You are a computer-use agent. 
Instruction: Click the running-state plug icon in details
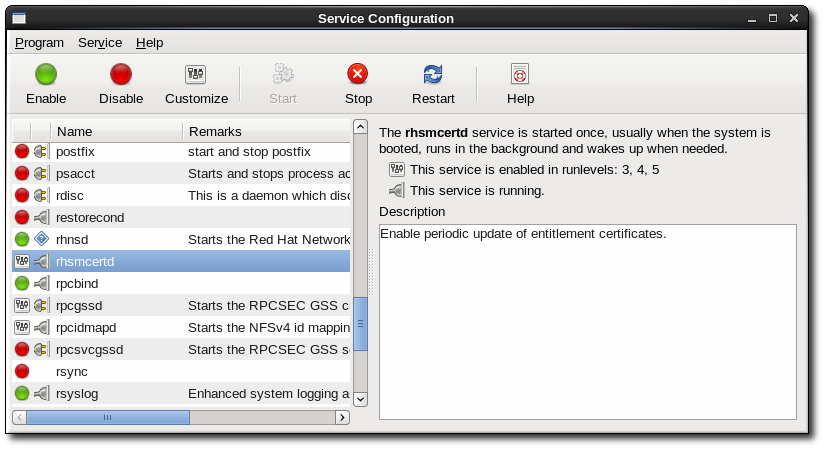tap(397, 190)
